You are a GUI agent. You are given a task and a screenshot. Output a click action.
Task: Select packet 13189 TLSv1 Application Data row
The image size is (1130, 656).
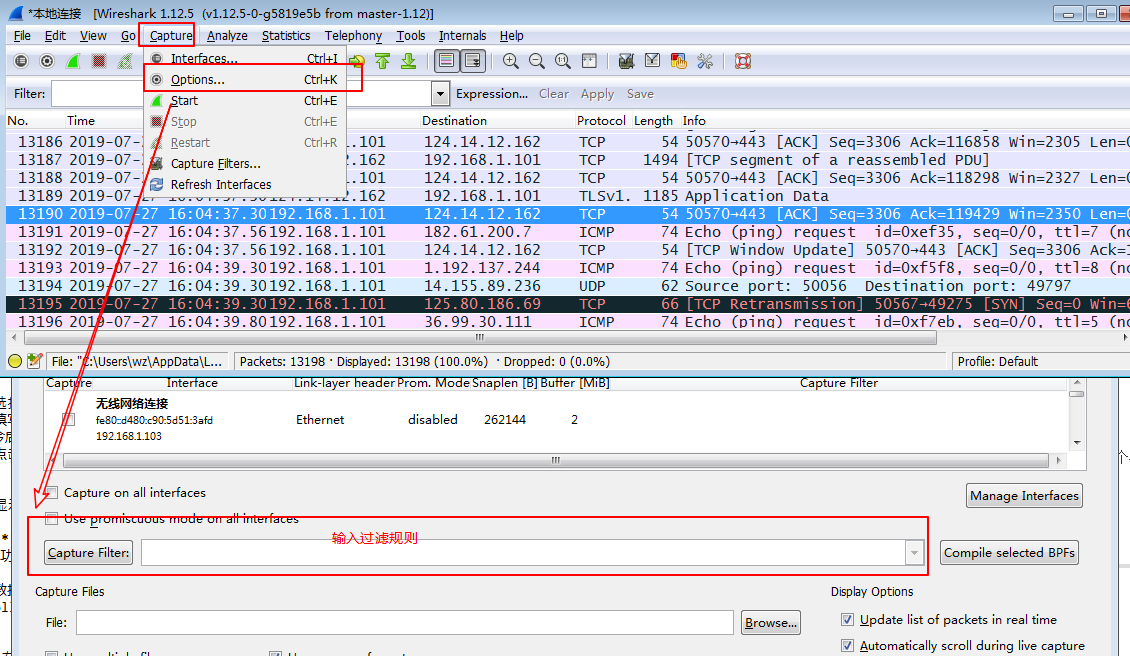coord(567,196)
